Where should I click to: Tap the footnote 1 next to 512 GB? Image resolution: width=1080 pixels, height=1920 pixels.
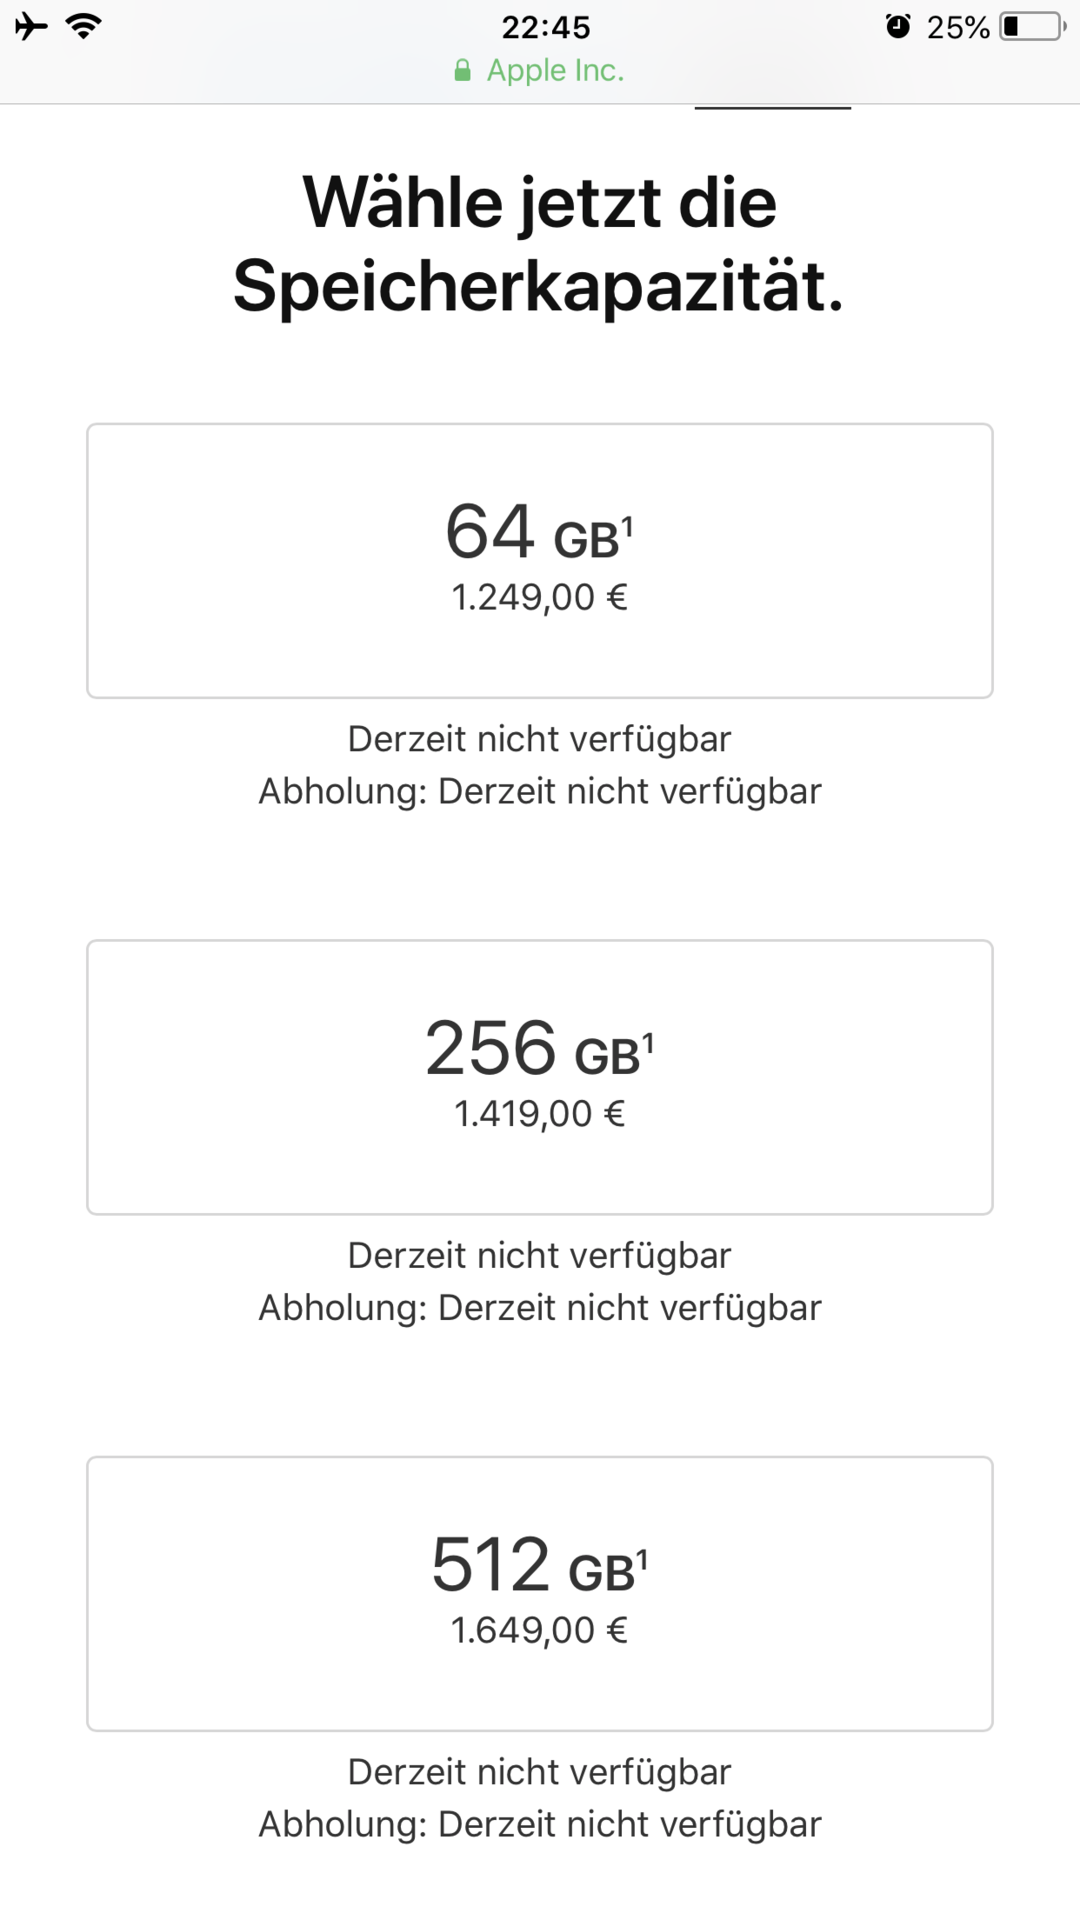pyautogui.click(x=642, y=1559)
